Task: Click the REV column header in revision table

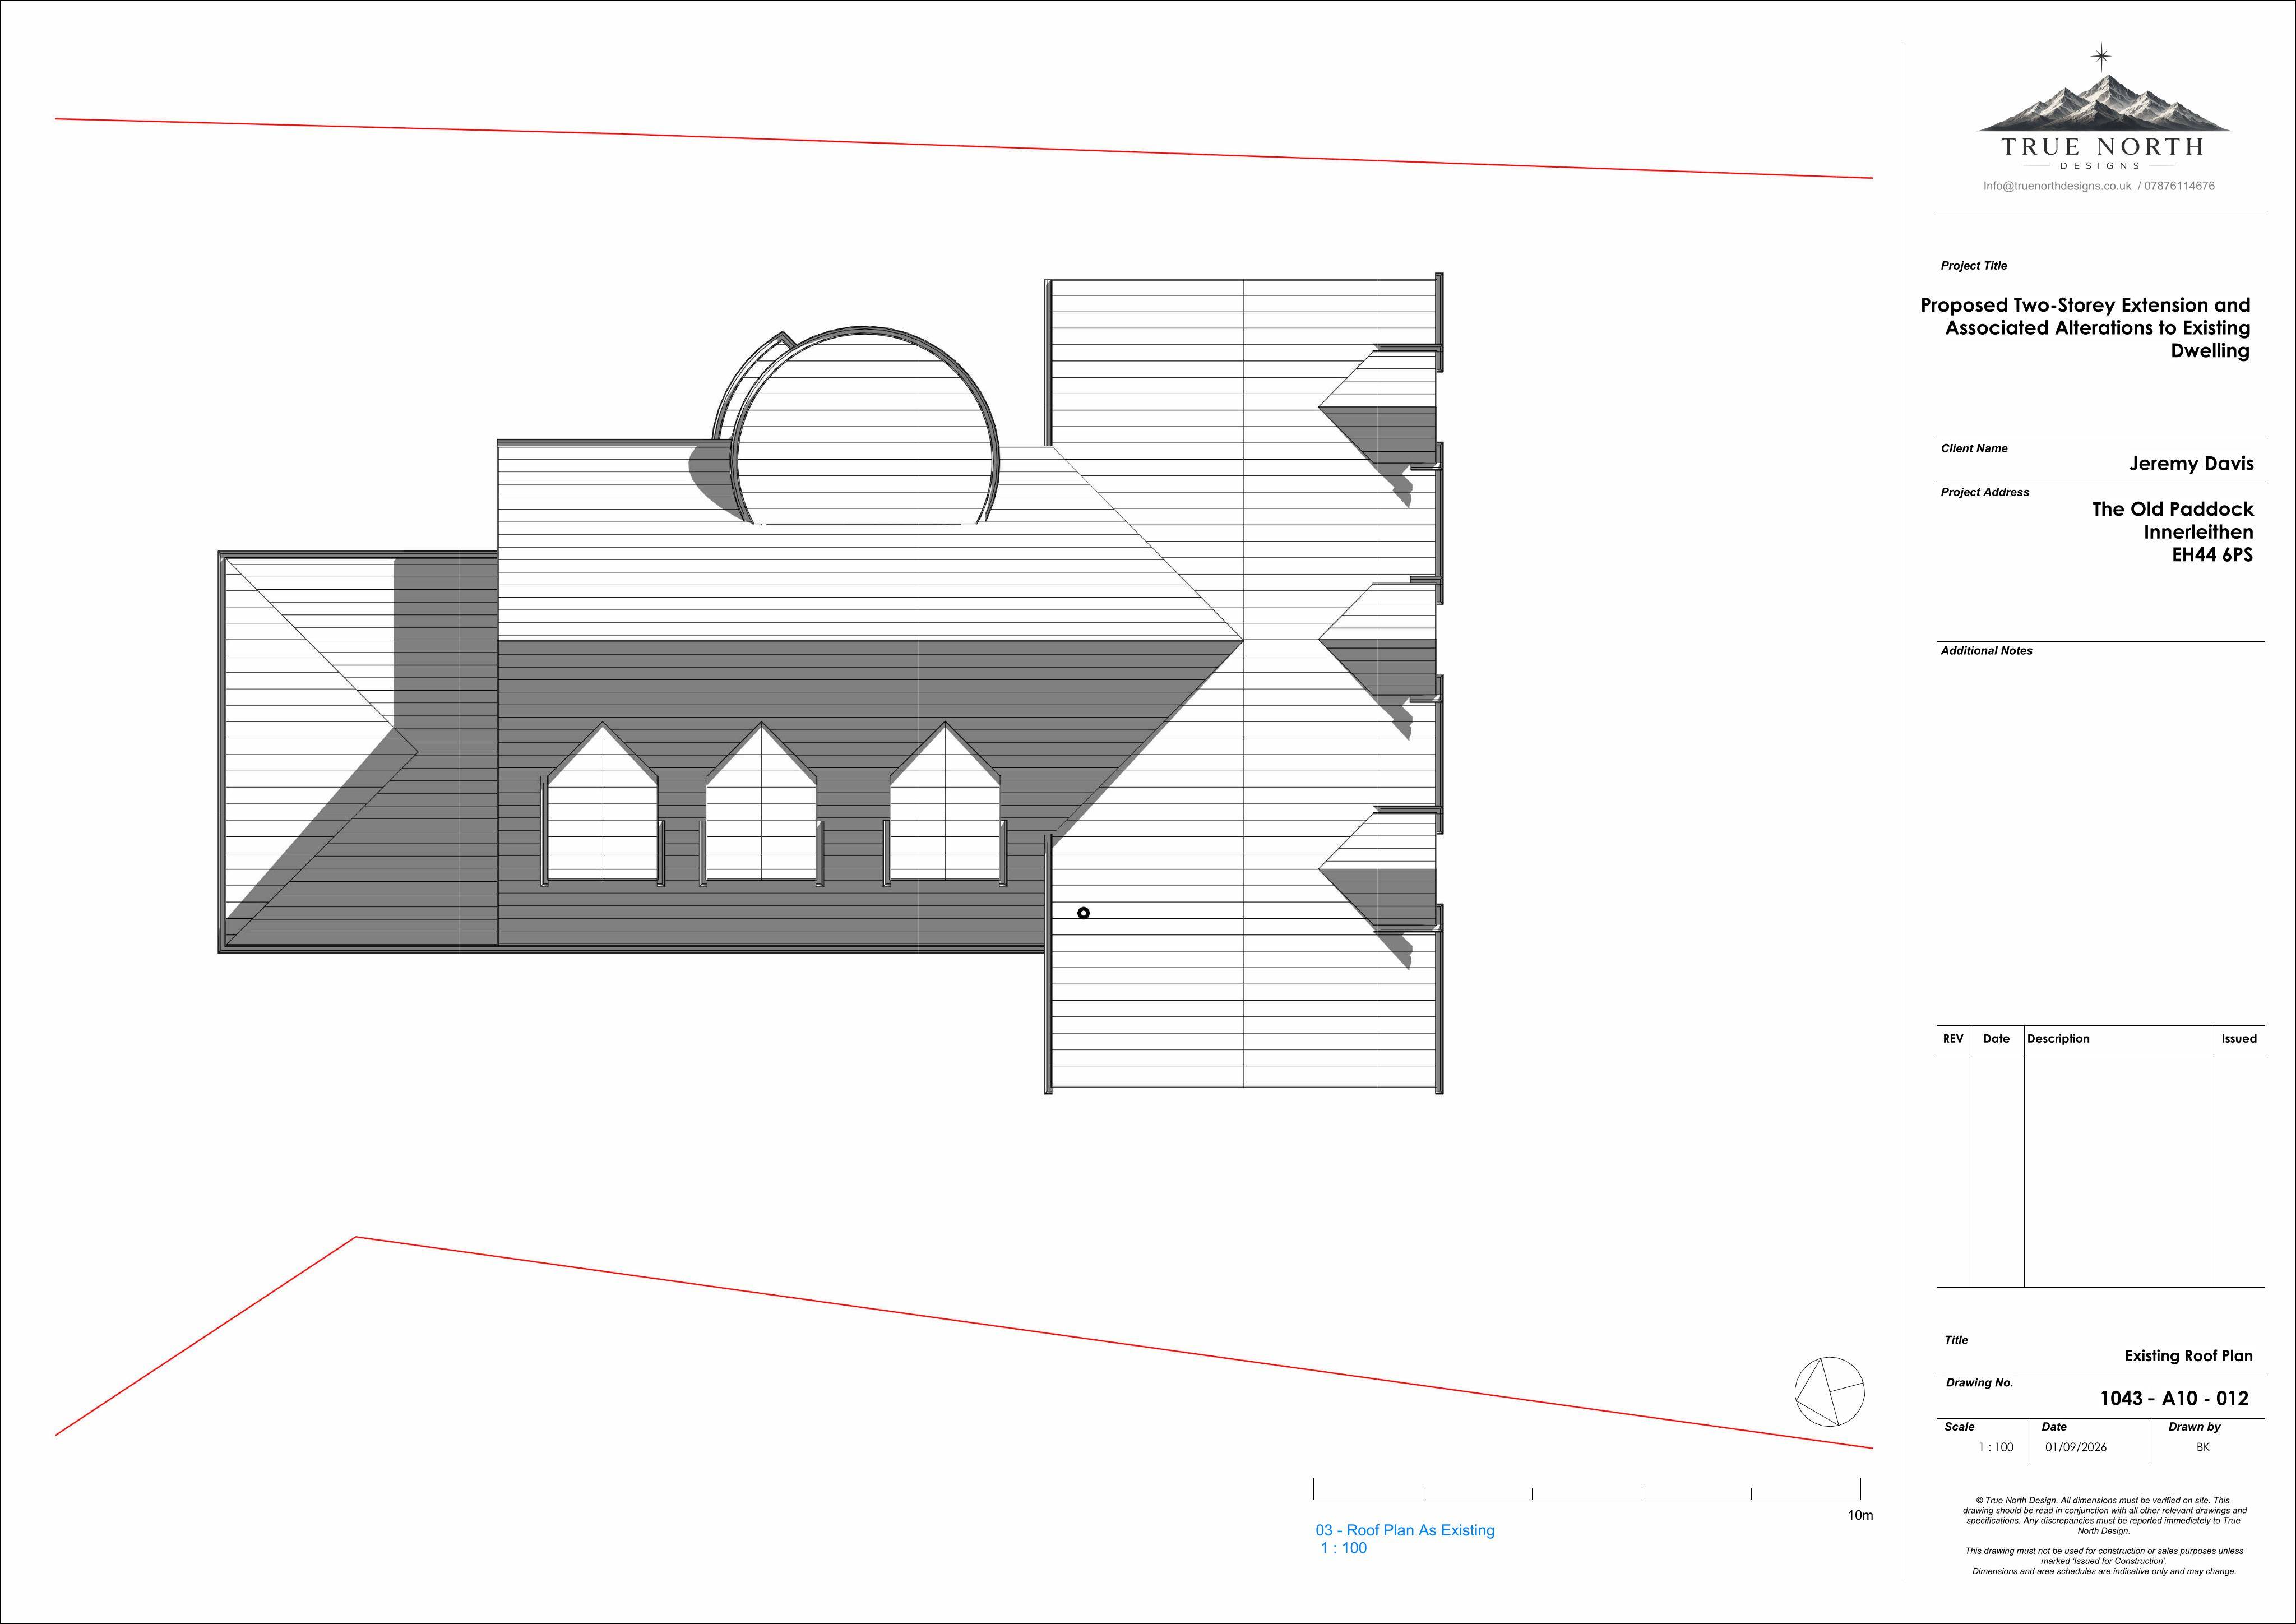Action: [x=1952, y=1038]
